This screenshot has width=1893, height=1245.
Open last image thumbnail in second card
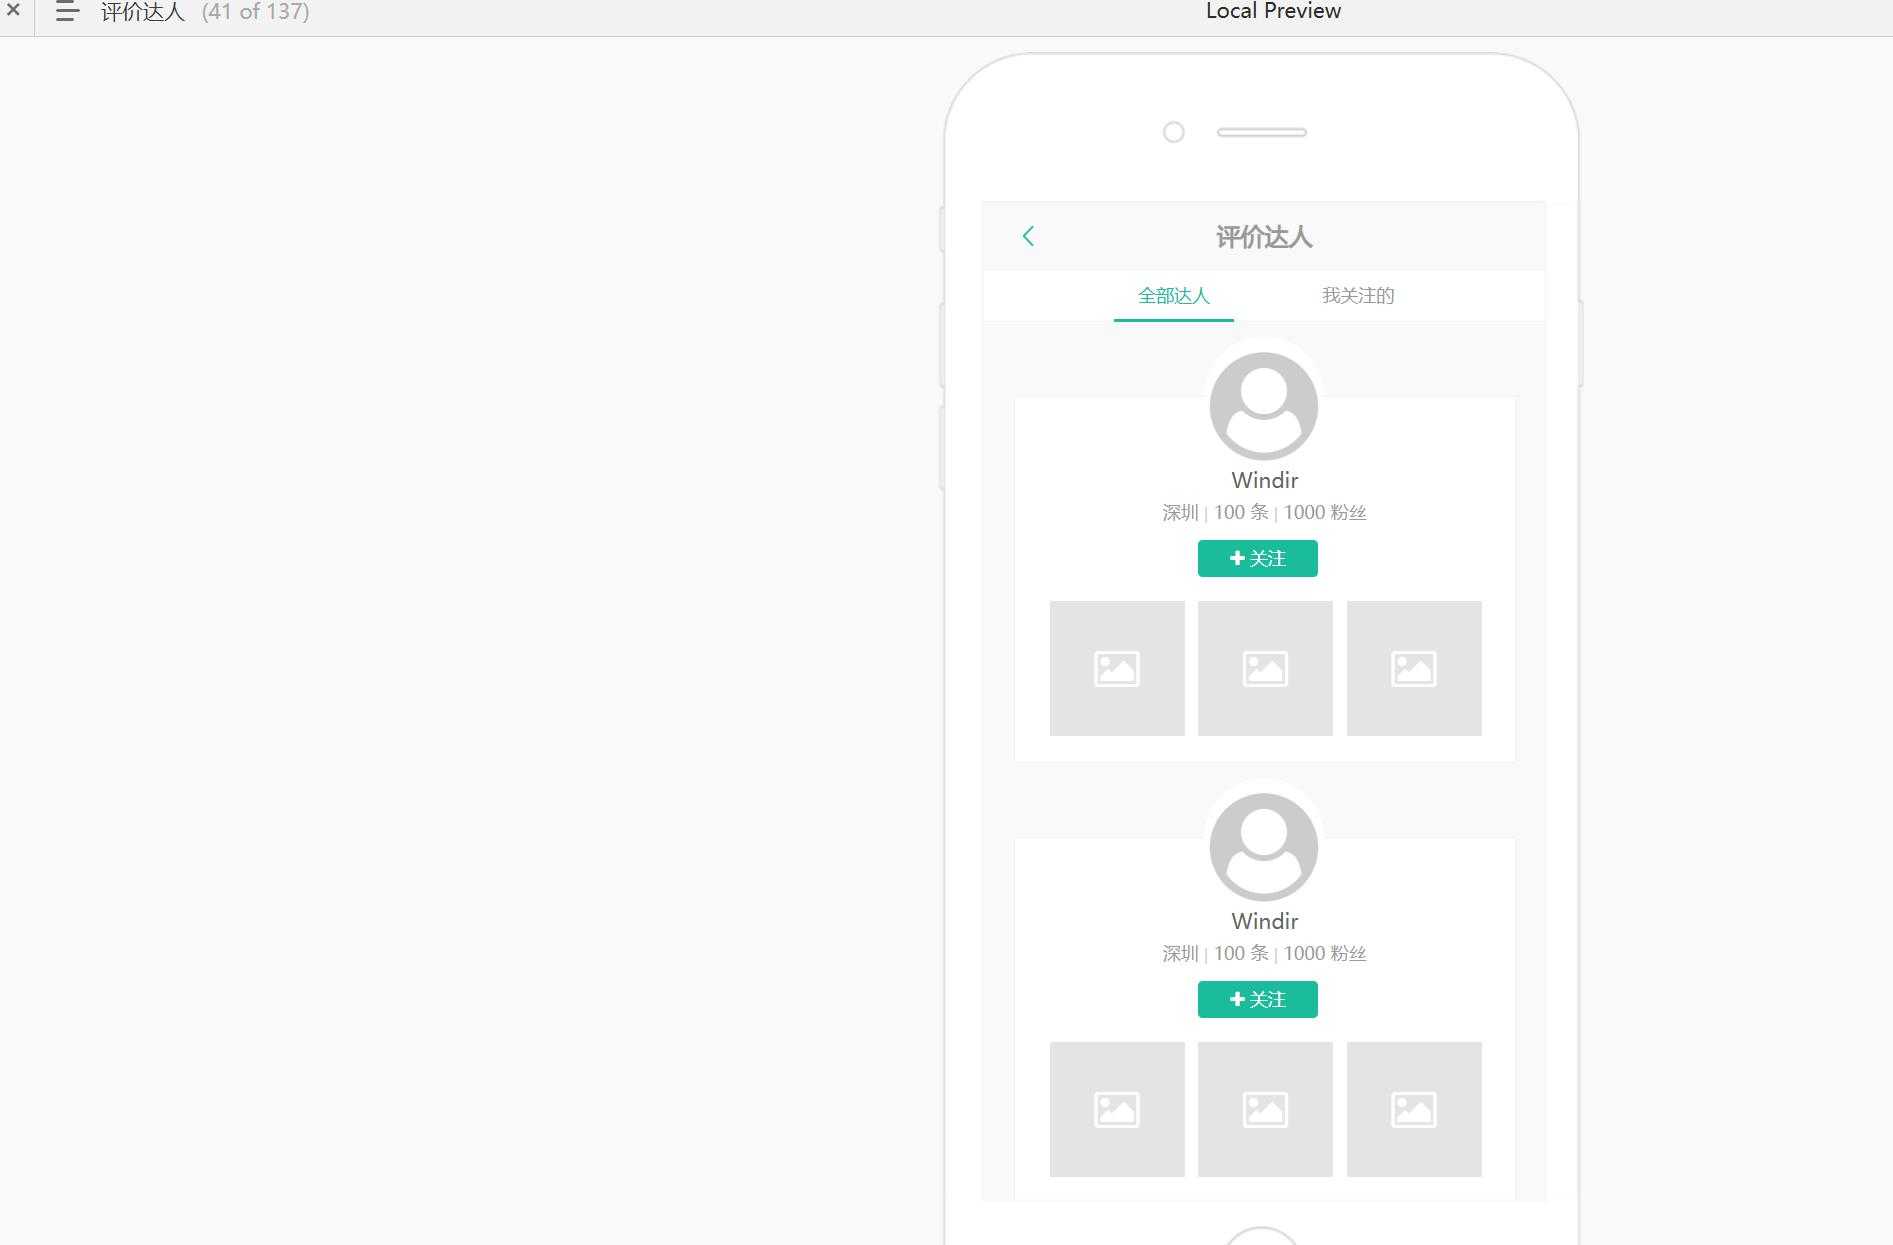(1414, 1109)
